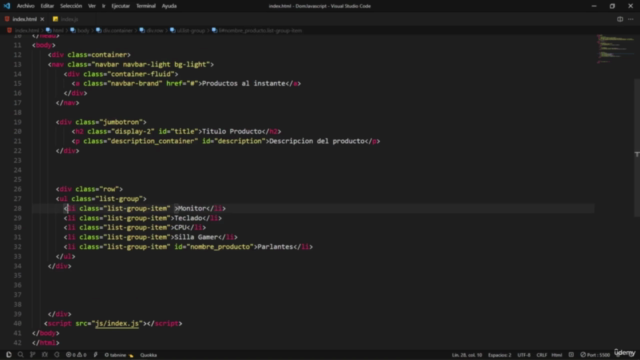Change indentation via Espacios: 2

click(x=500, y=355)
